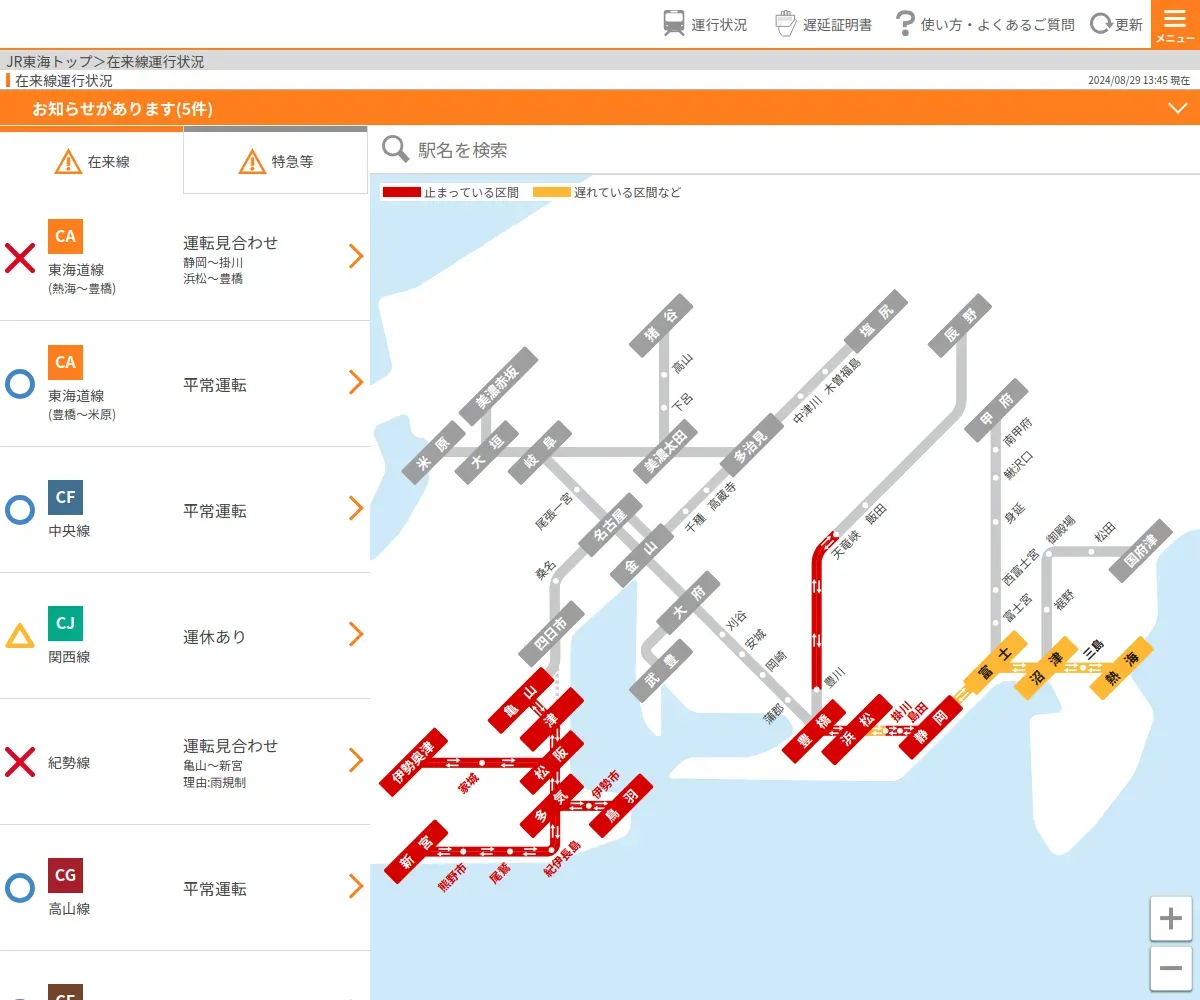Click the 駅名を検索 search field
Screen dimensions: 1200x1000
click(785, 150)
